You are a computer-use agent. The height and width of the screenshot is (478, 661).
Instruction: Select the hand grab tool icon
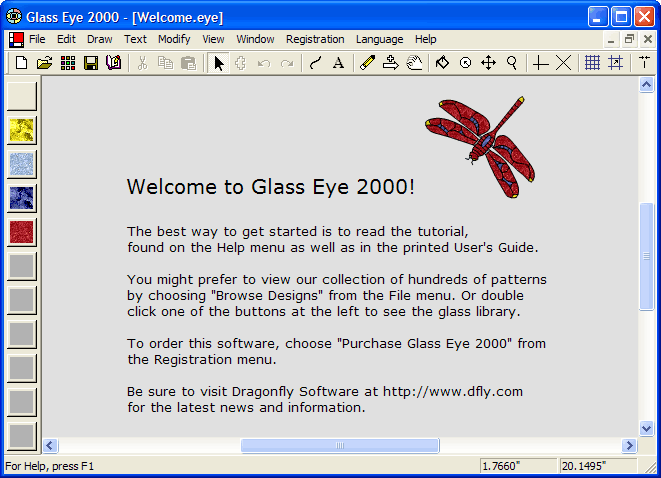click(414, 63)
